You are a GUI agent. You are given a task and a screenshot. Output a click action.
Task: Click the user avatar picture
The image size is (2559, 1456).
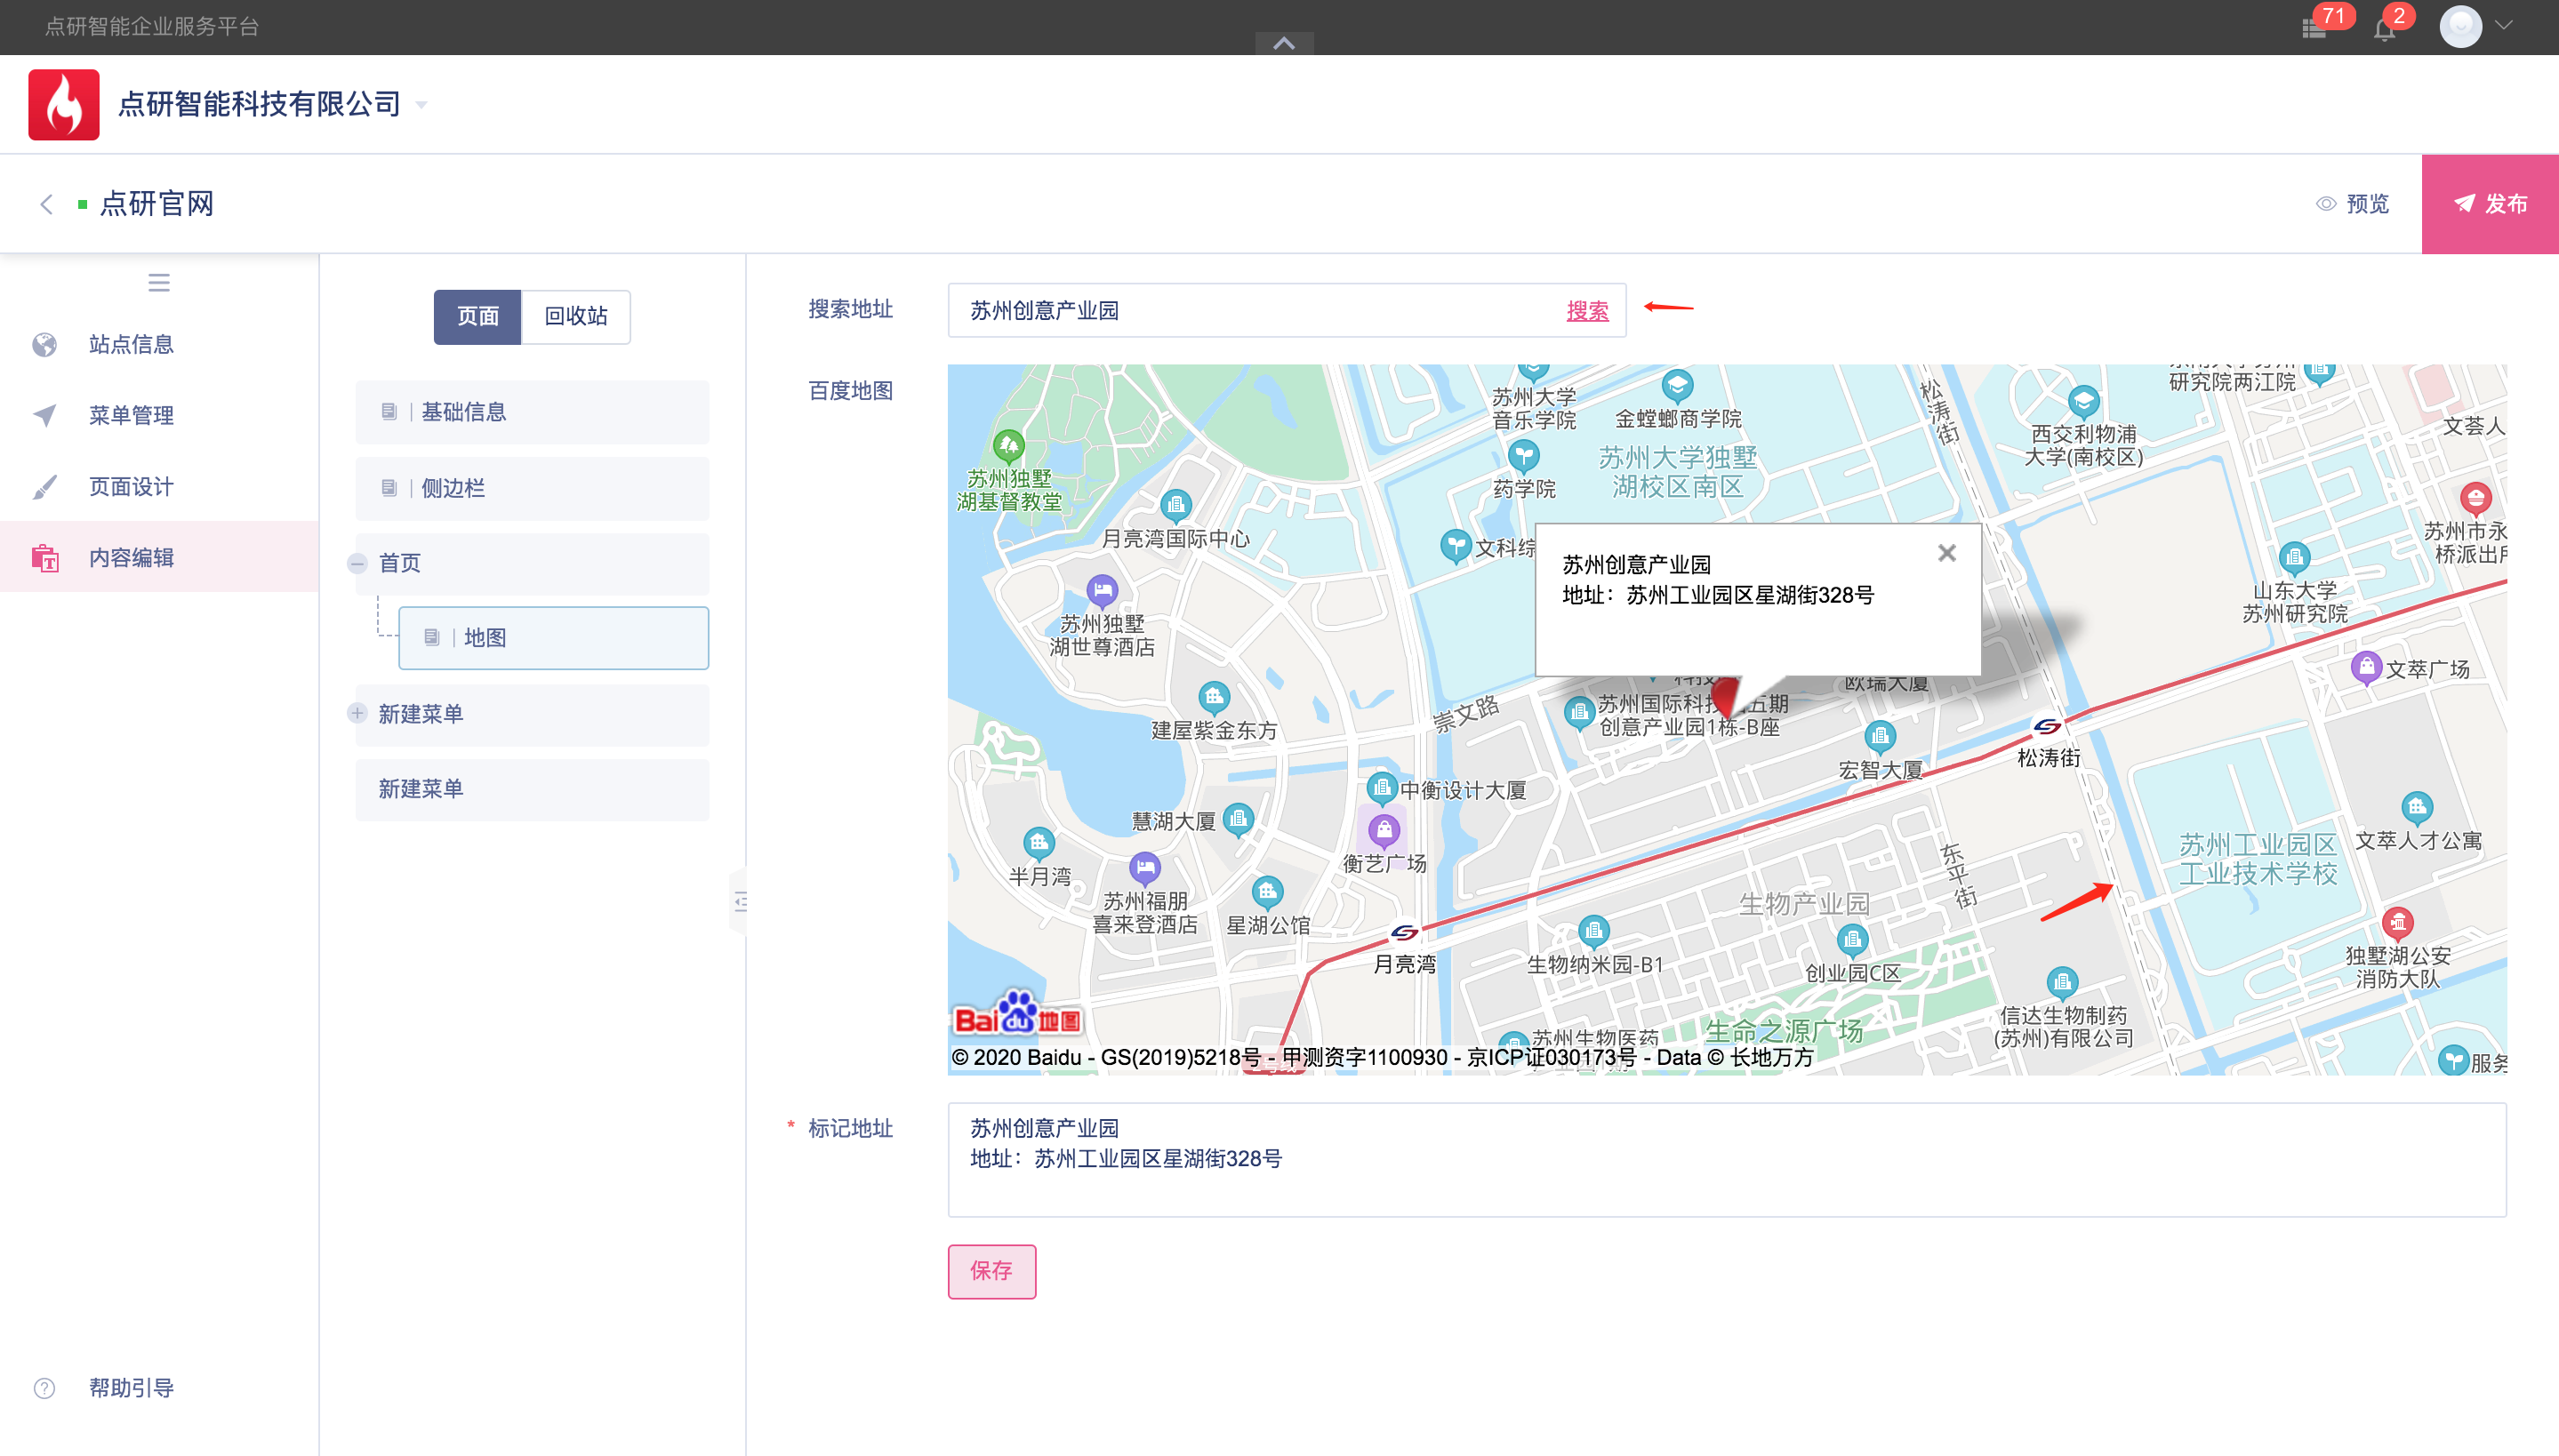[x=2460, y=27]
